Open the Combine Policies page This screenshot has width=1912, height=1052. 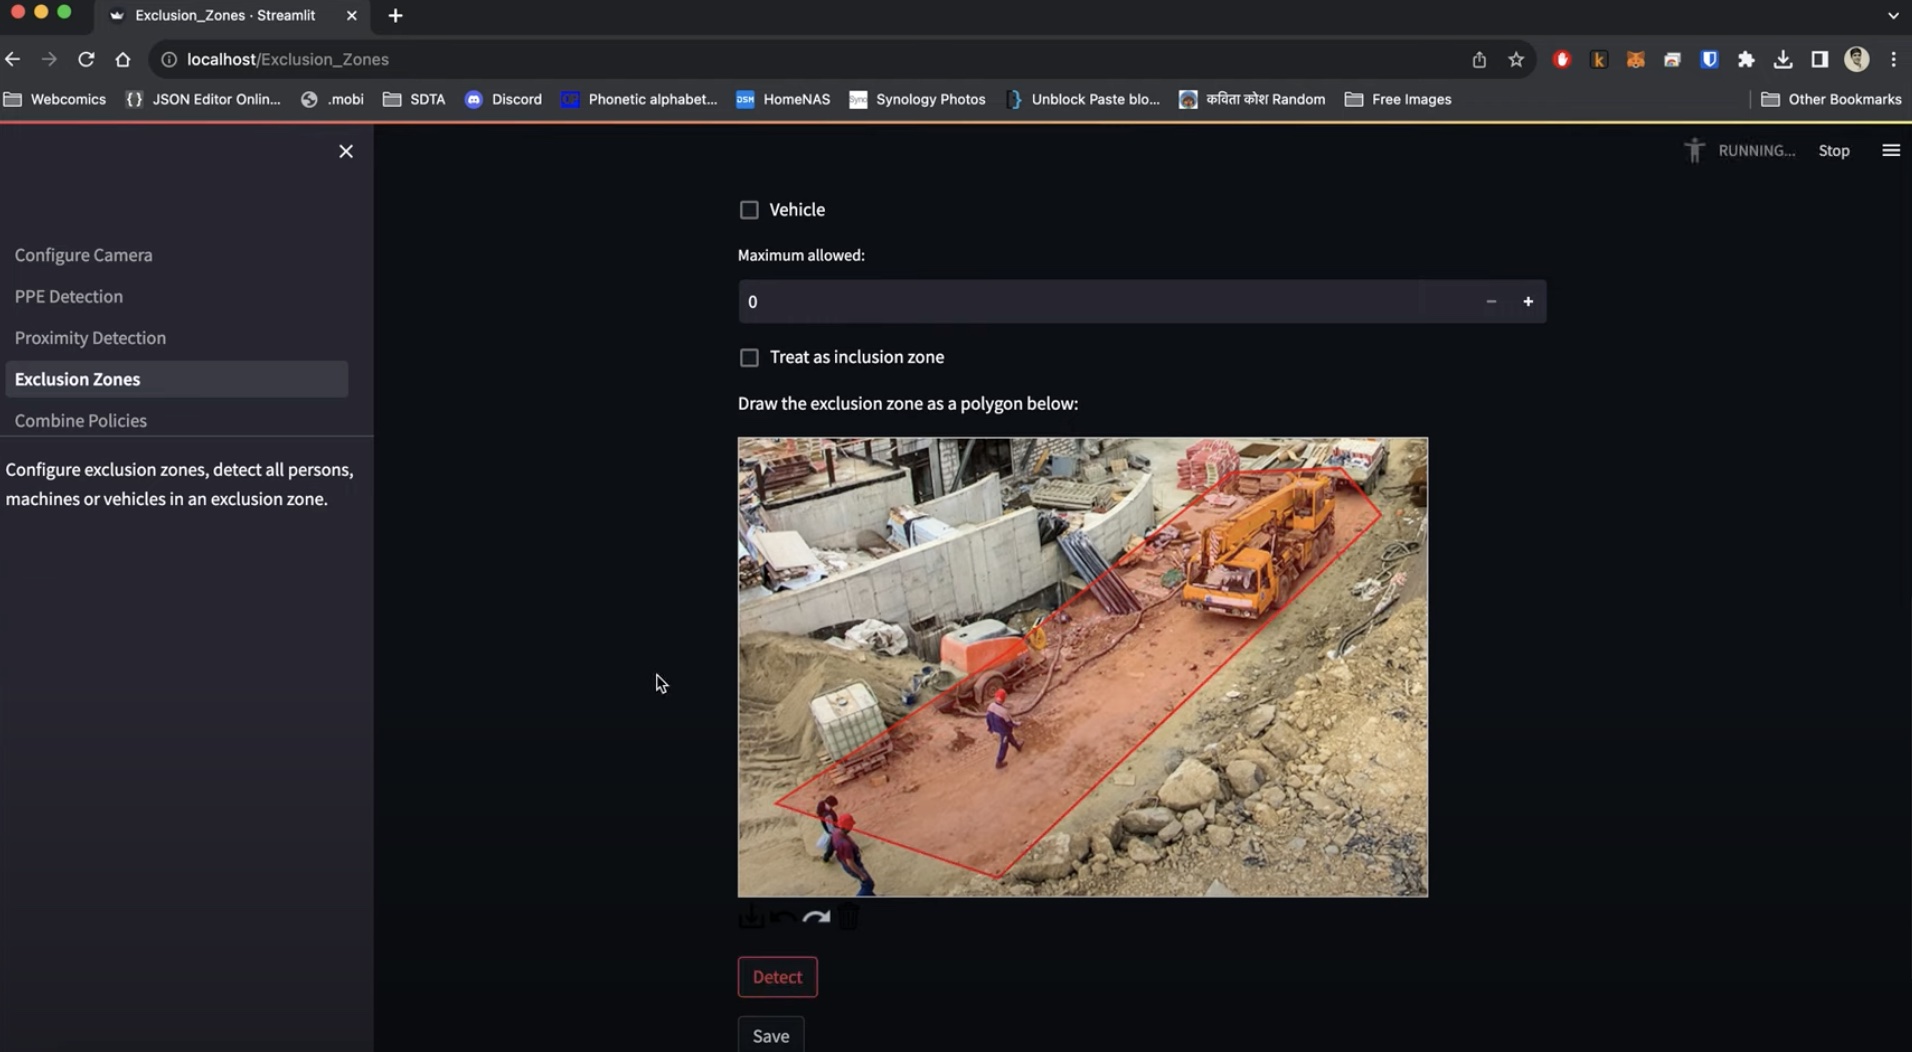coord(81,420)
